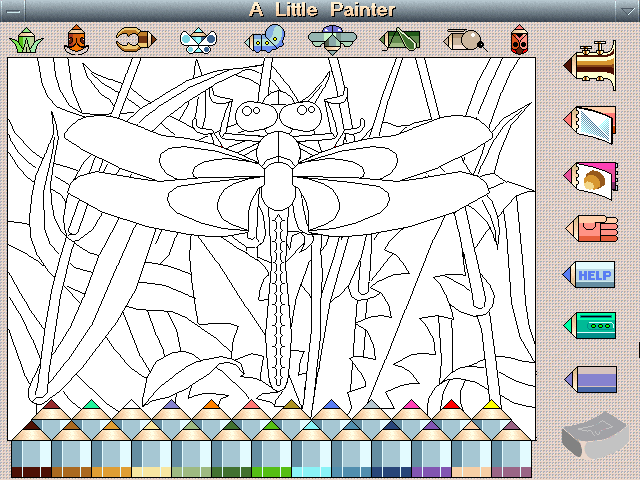Choose the winged fly pencil with purple head
Image resolution: width=640 pixels, height=480 pixels.
[332, 40]
